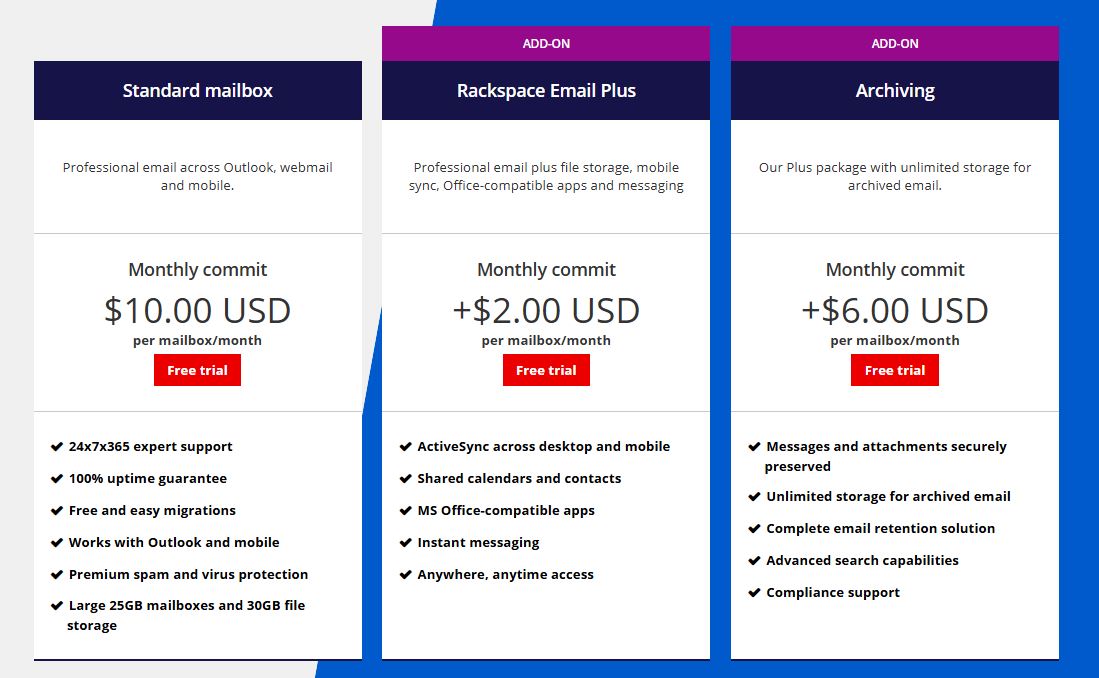Click the checkmark next to MS Office-compatible apps
This screenshot has height=678, width=1099.
click(x=406, y=510)
